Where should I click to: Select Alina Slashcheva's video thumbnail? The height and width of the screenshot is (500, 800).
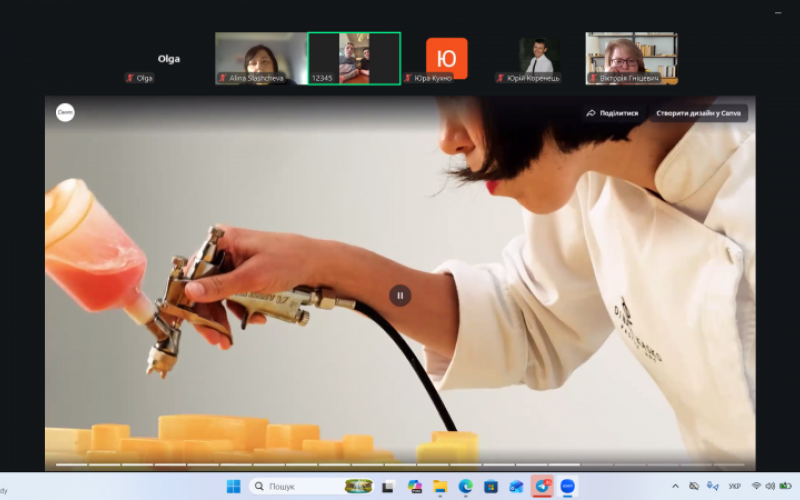coord(261,57)
